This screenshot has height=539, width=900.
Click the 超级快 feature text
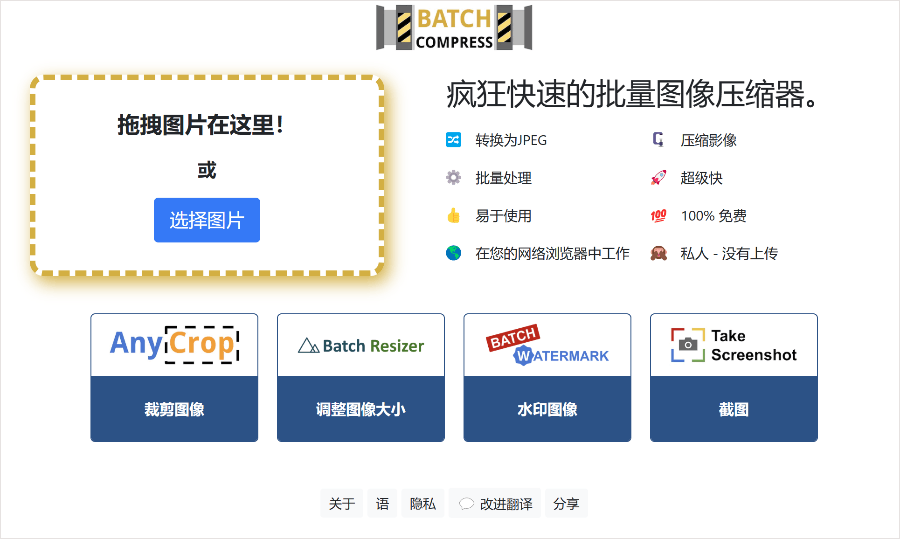(701, 178)
